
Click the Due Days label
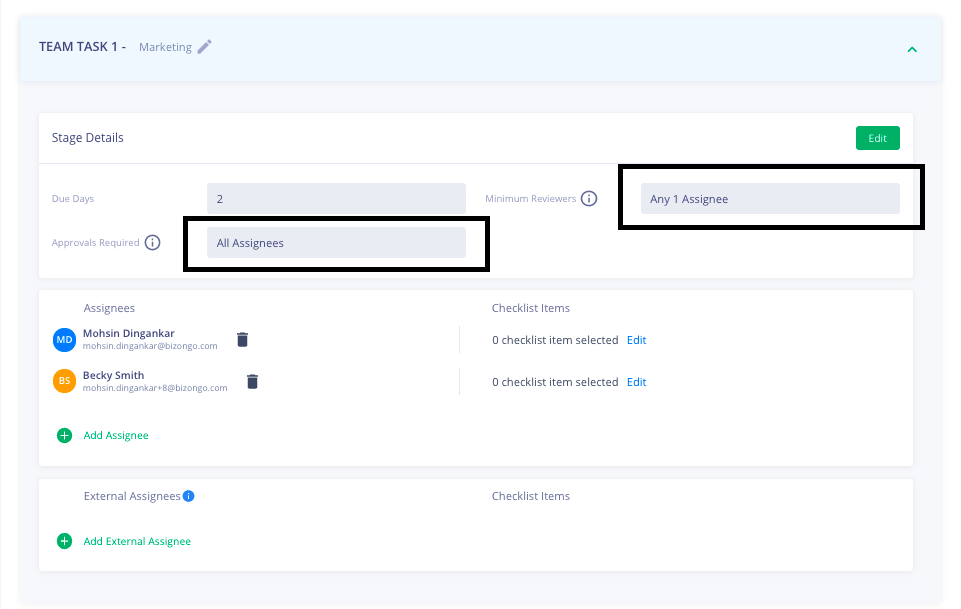tap(73, 199)
